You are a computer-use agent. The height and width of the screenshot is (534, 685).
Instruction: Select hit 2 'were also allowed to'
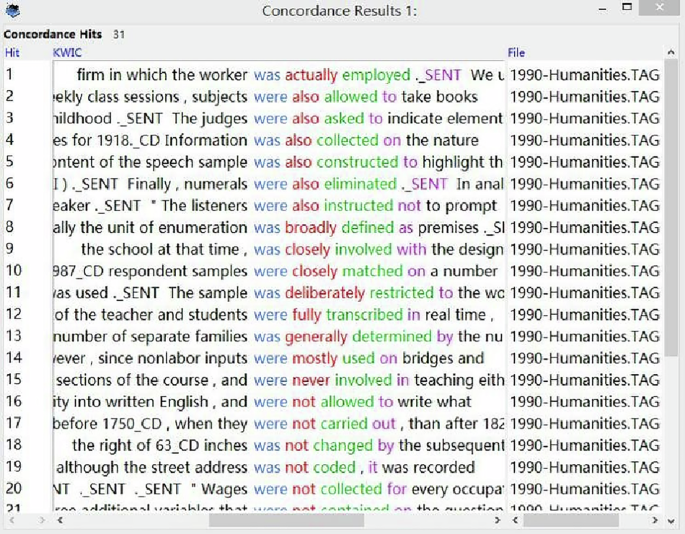click(325, 97)
